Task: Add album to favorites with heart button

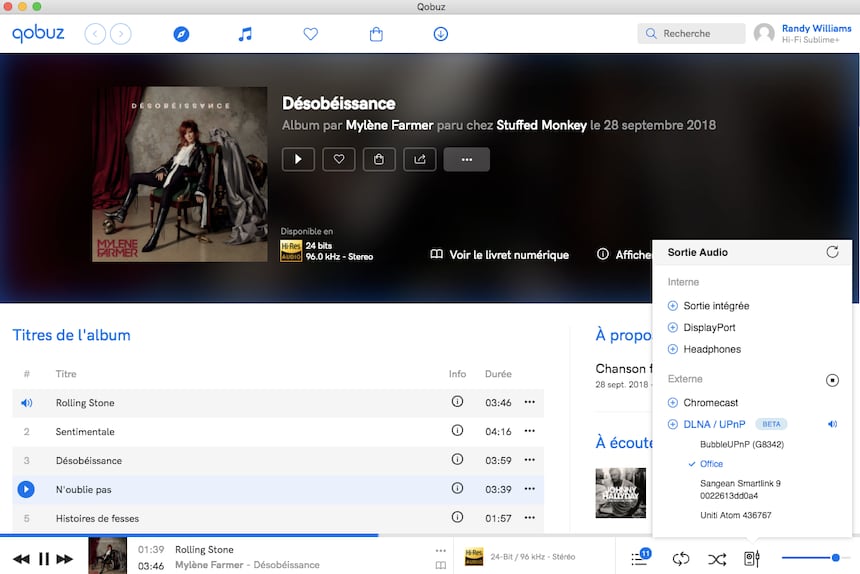Action: (x=338, y=160)
